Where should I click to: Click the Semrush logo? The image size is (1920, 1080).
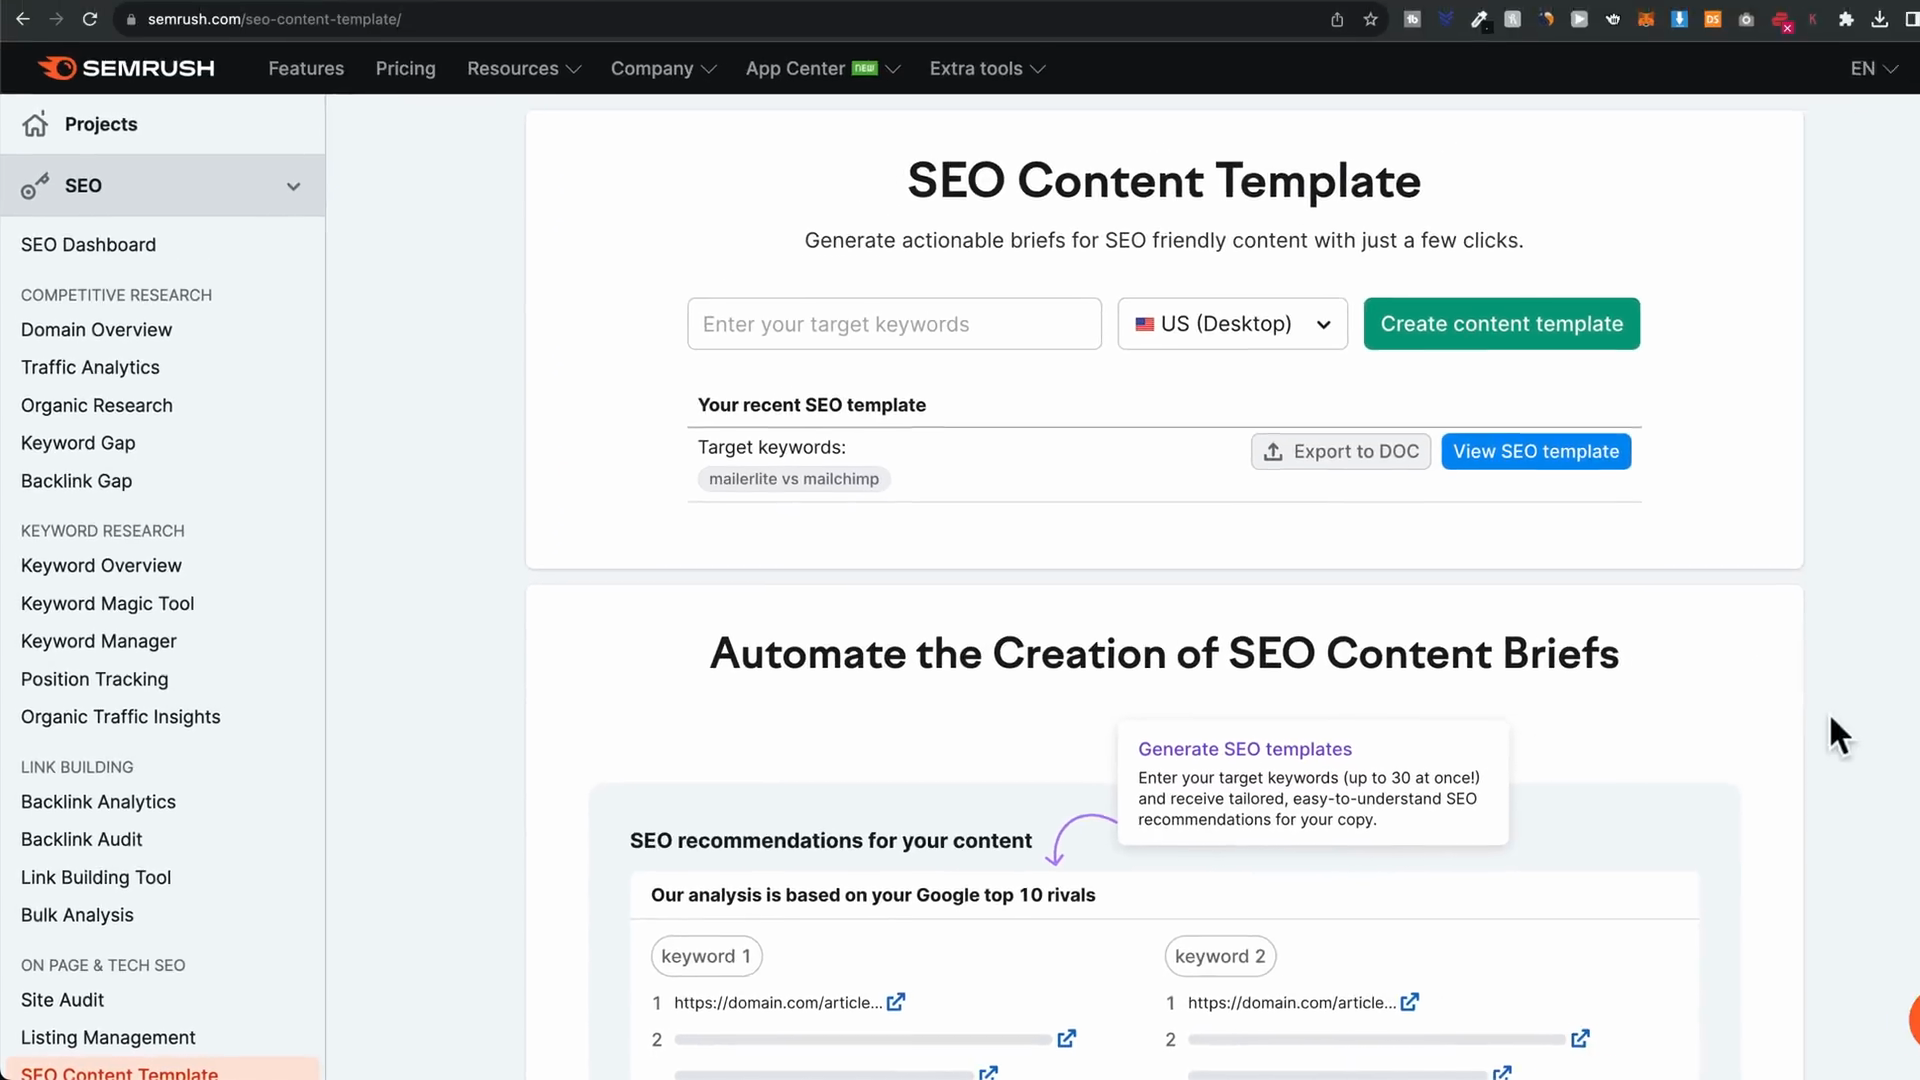[x=127, y=68]
